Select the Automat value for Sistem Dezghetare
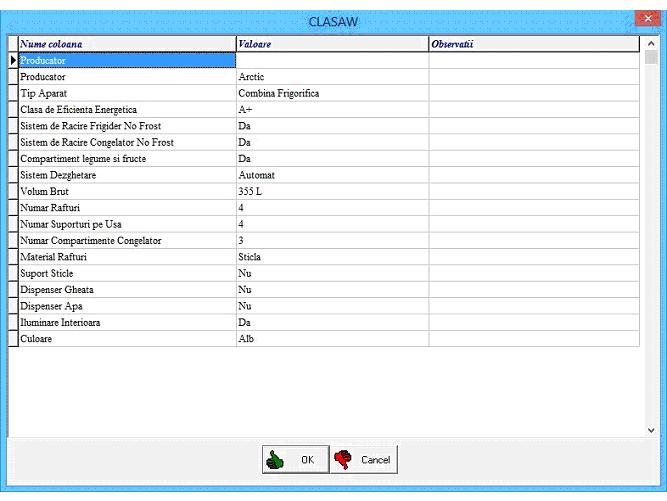Viewport: 667px width, 501px height. pyautogui.click(x=331, y=174)
